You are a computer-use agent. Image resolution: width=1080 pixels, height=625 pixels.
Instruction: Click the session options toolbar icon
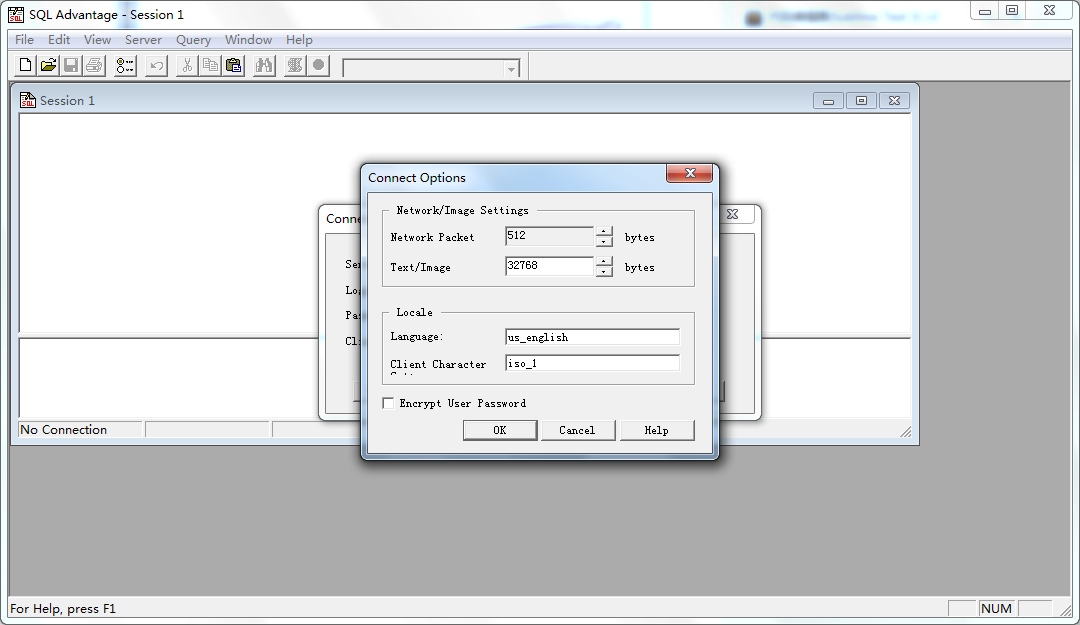tap(125, 65)
